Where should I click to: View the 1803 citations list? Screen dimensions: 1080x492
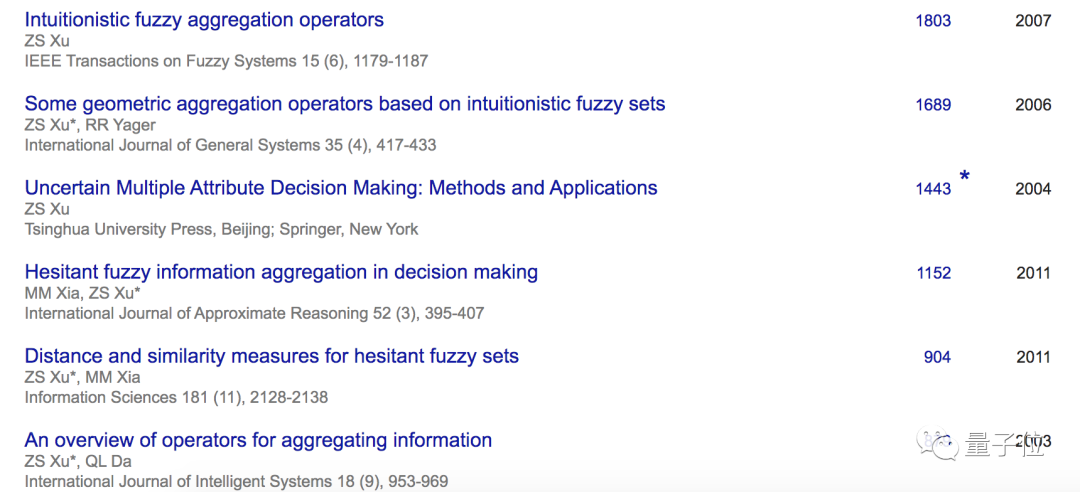point(933,20)
